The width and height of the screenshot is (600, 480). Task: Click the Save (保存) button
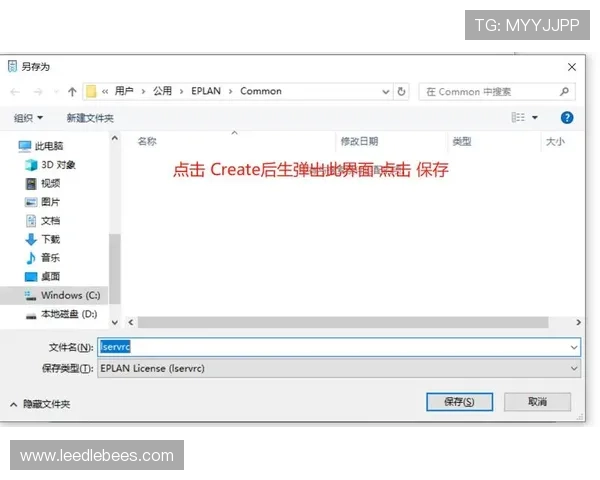pos(459,402)
